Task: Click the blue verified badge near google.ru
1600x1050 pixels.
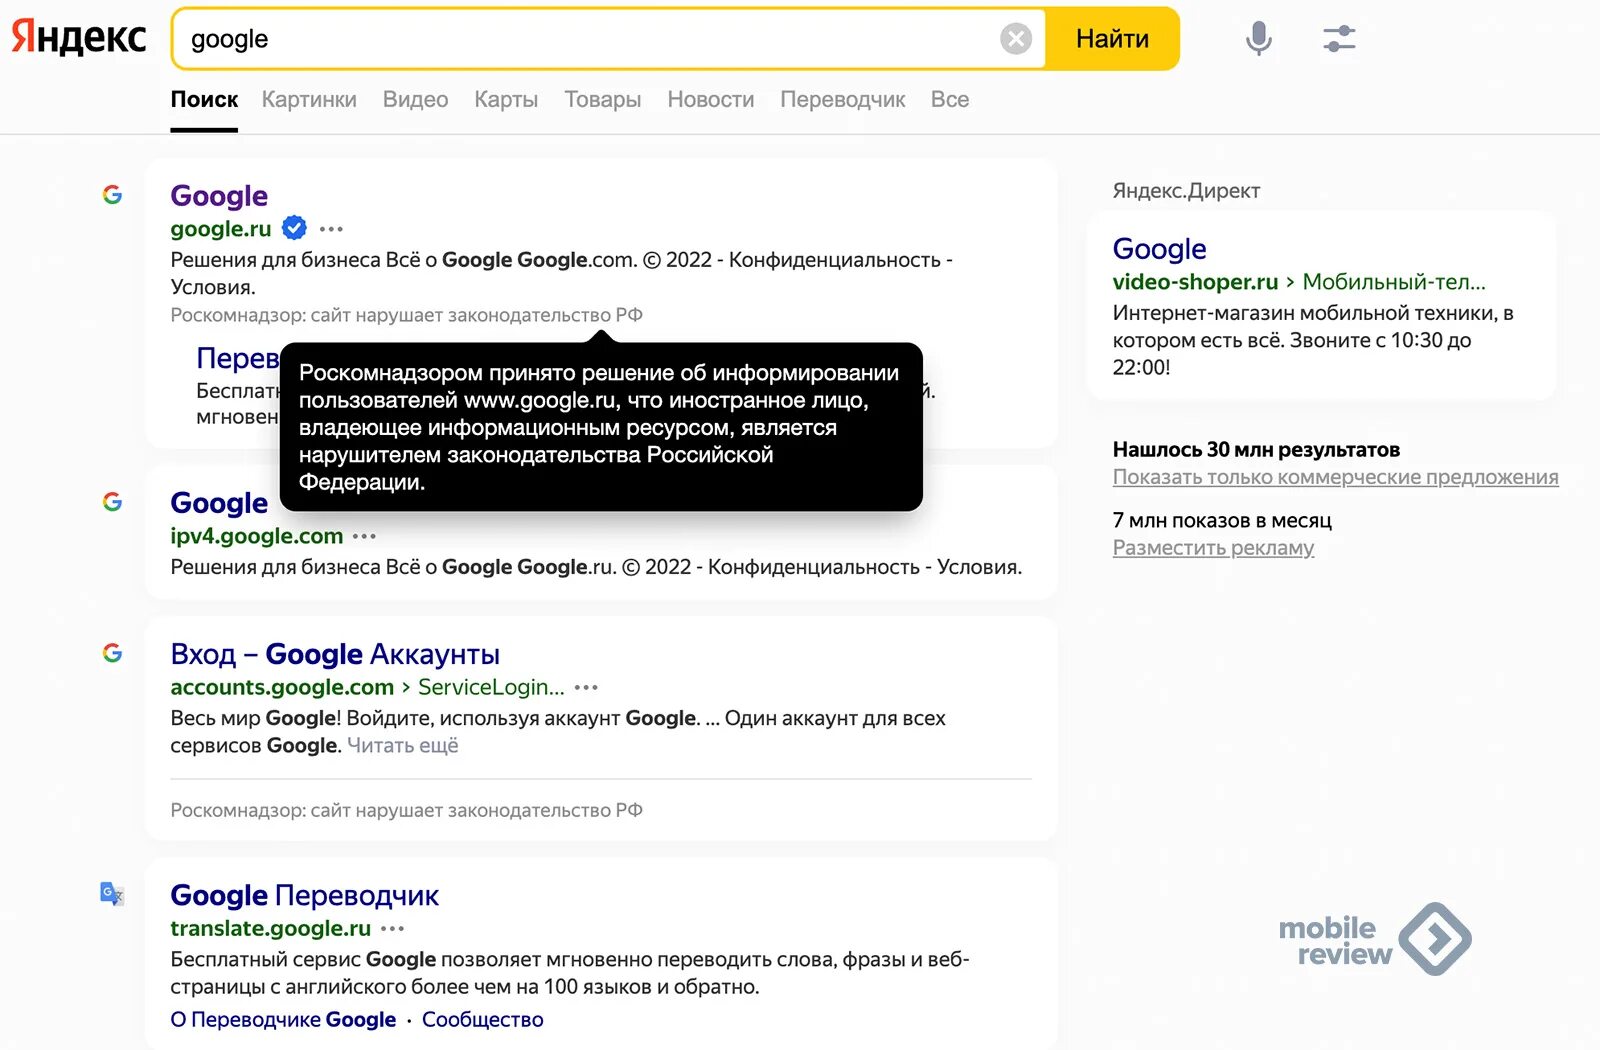Action: pos(294,228)
